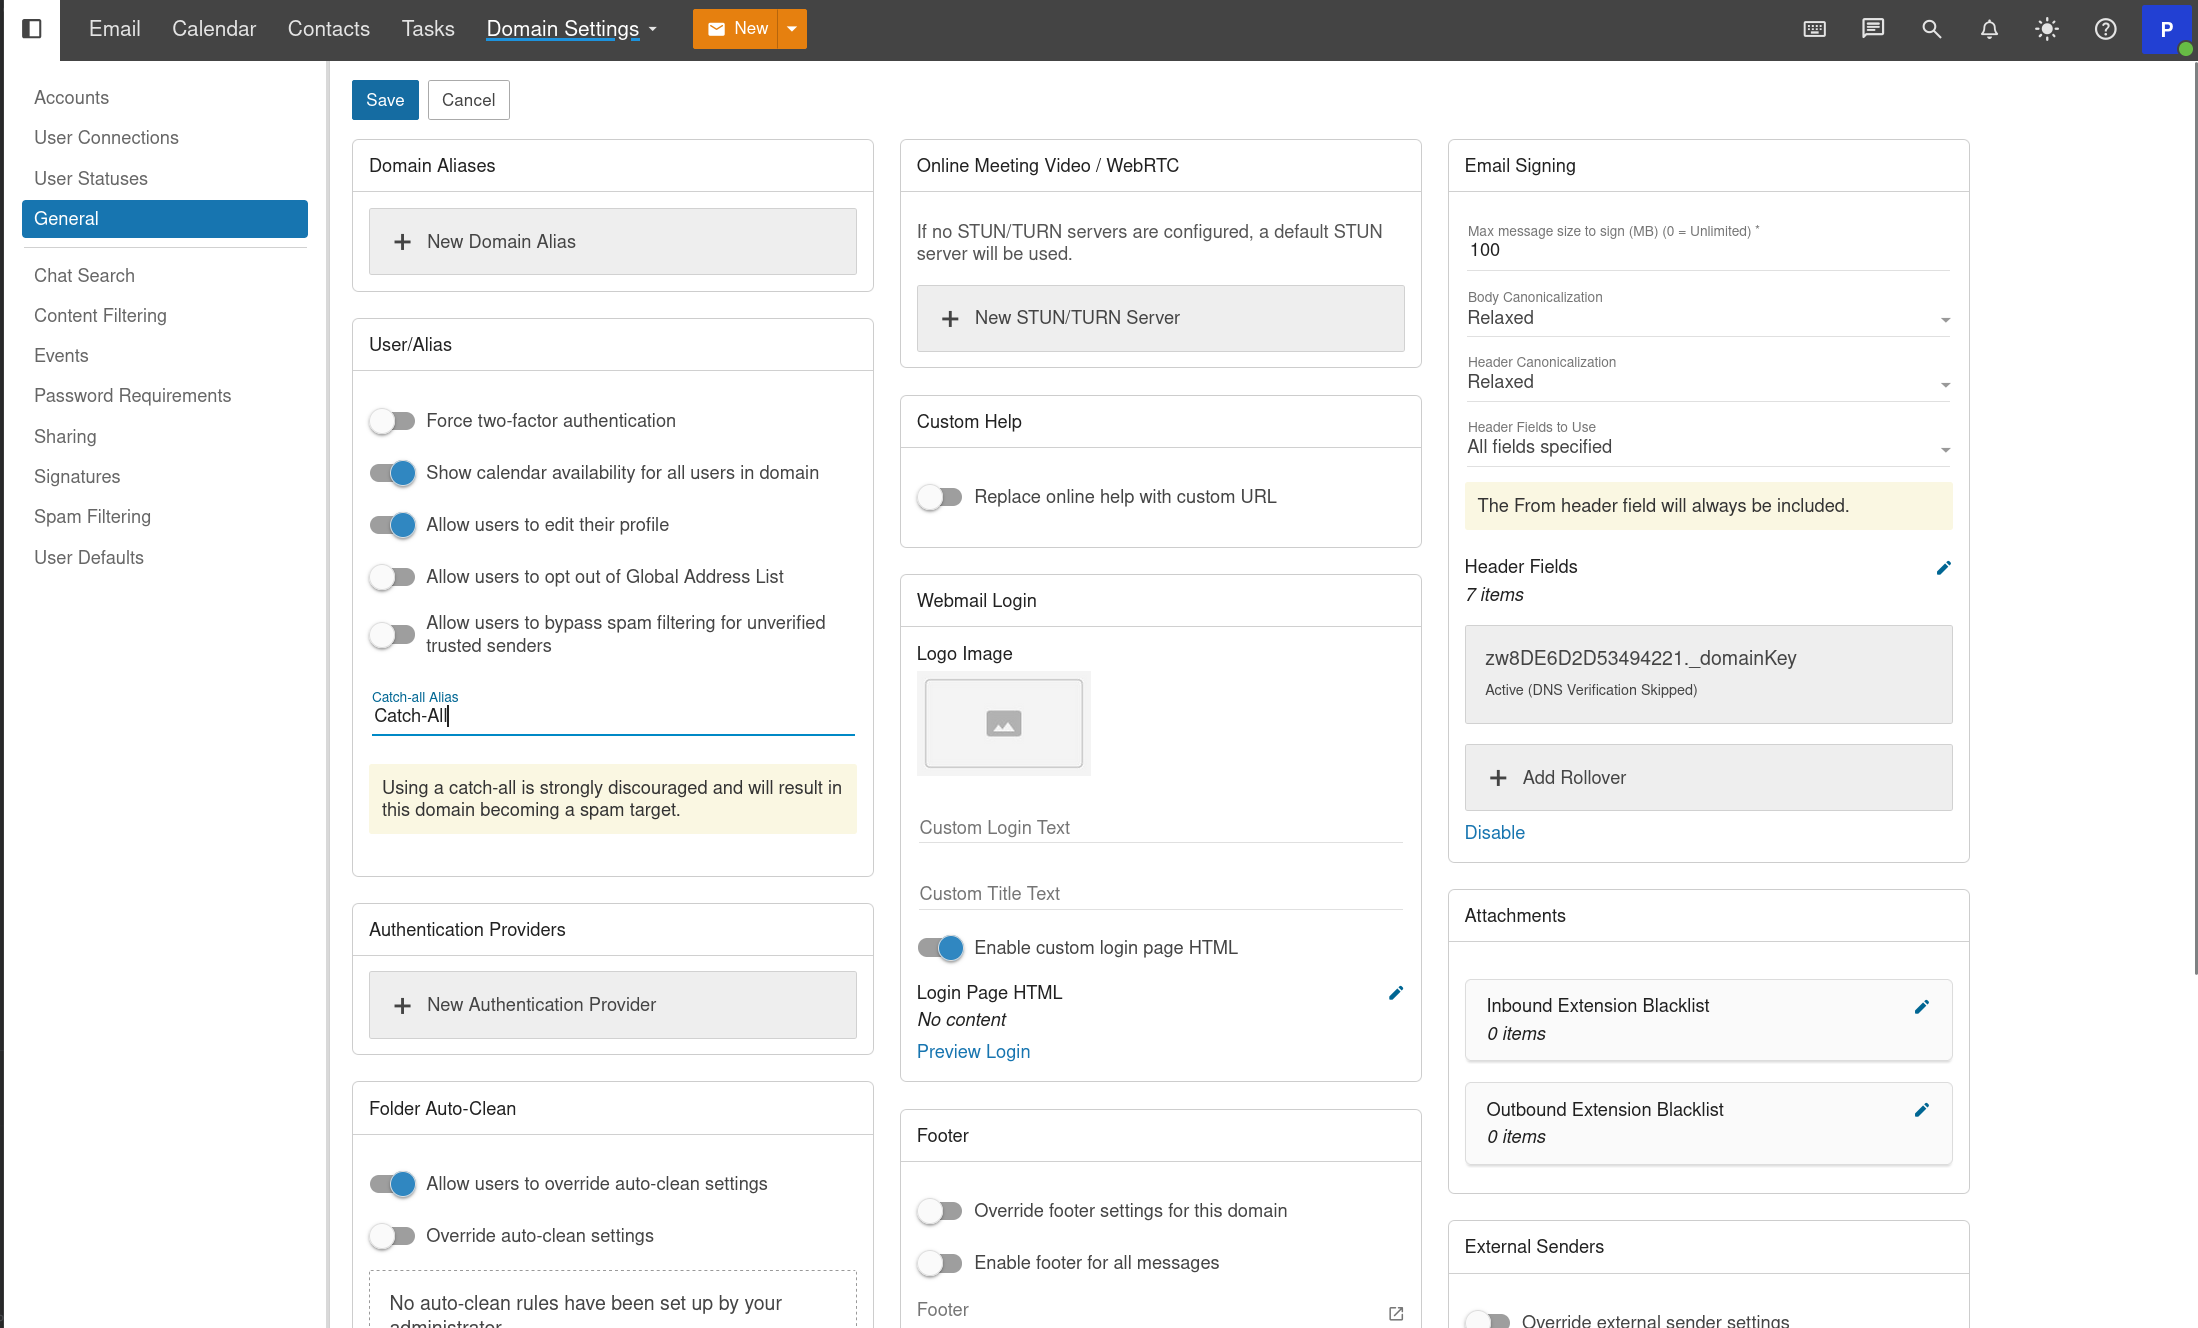Image resolution: width=2198 pixels, height=1328 pixels.
Task: Open the notifications bell
Action: pos(1989,29)
